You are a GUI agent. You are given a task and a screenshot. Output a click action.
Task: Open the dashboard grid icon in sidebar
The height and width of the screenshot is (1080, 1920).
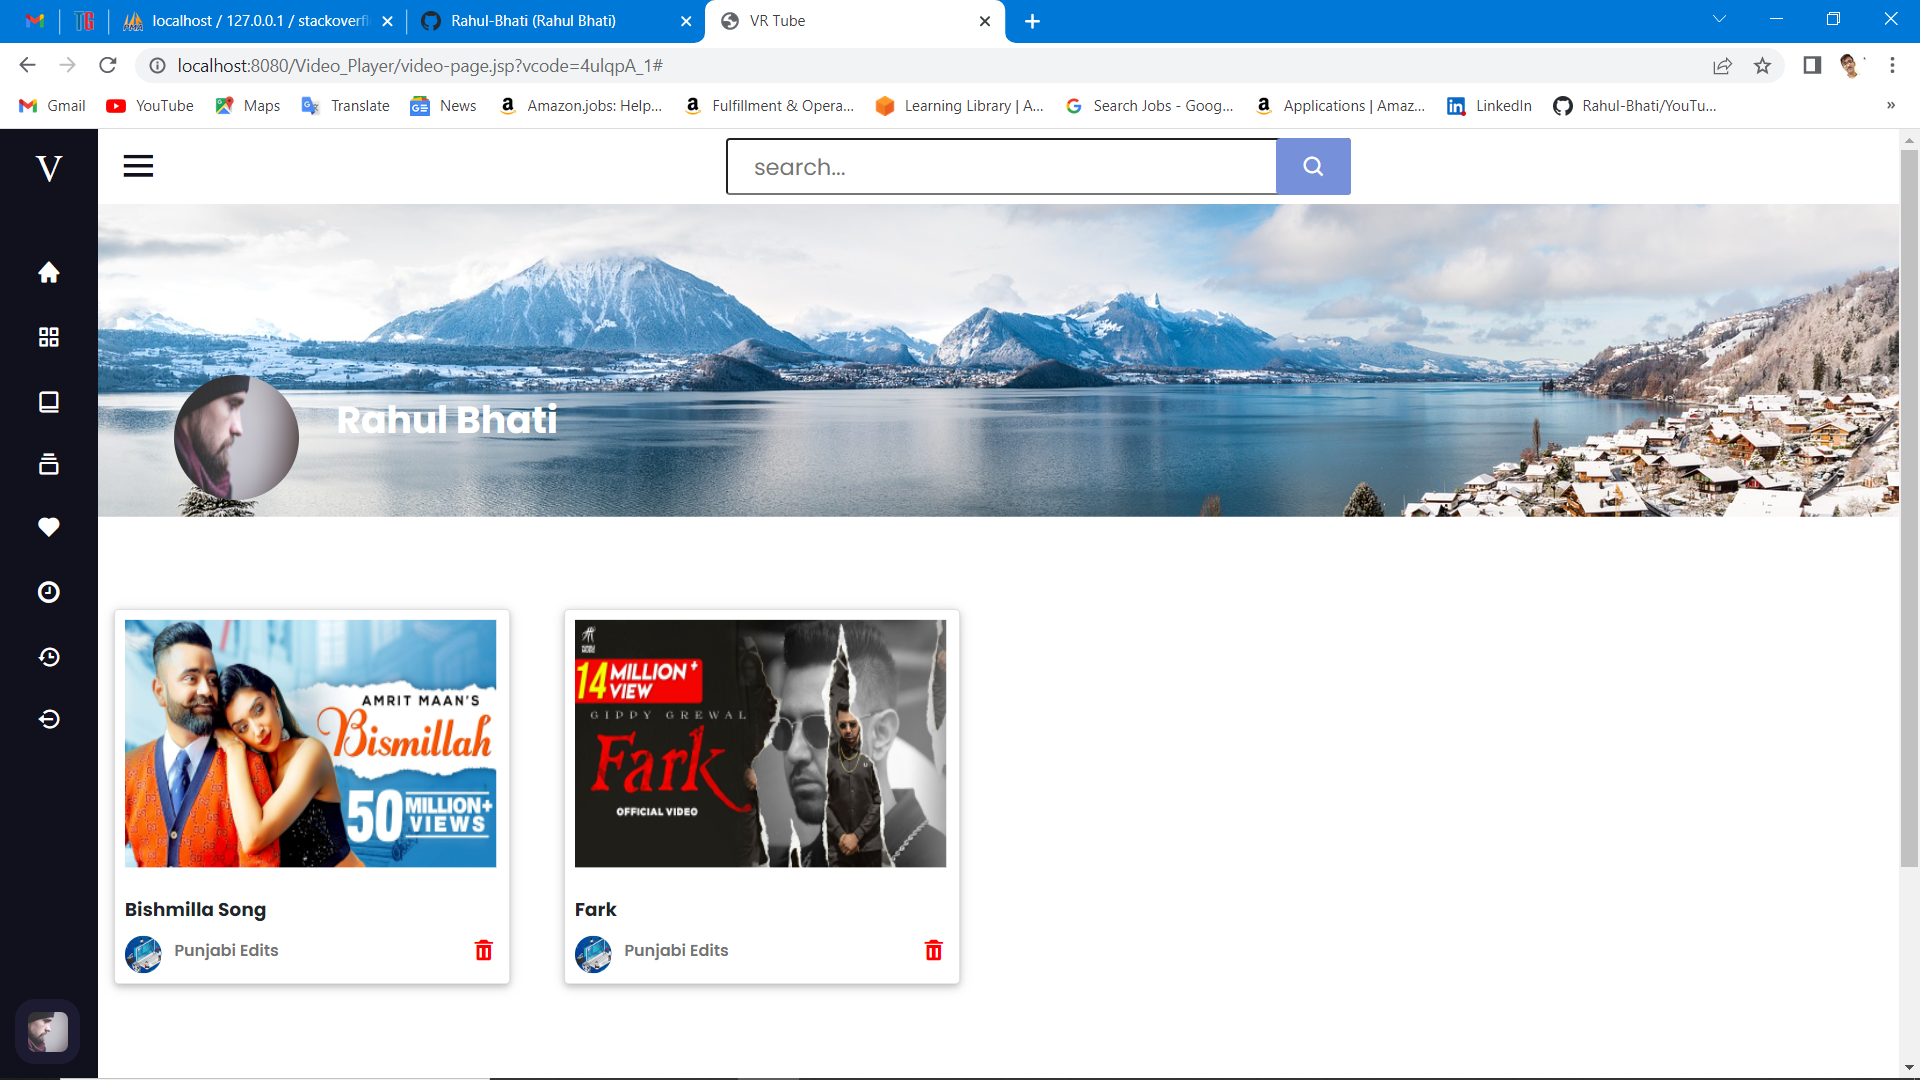pos(48,337)
